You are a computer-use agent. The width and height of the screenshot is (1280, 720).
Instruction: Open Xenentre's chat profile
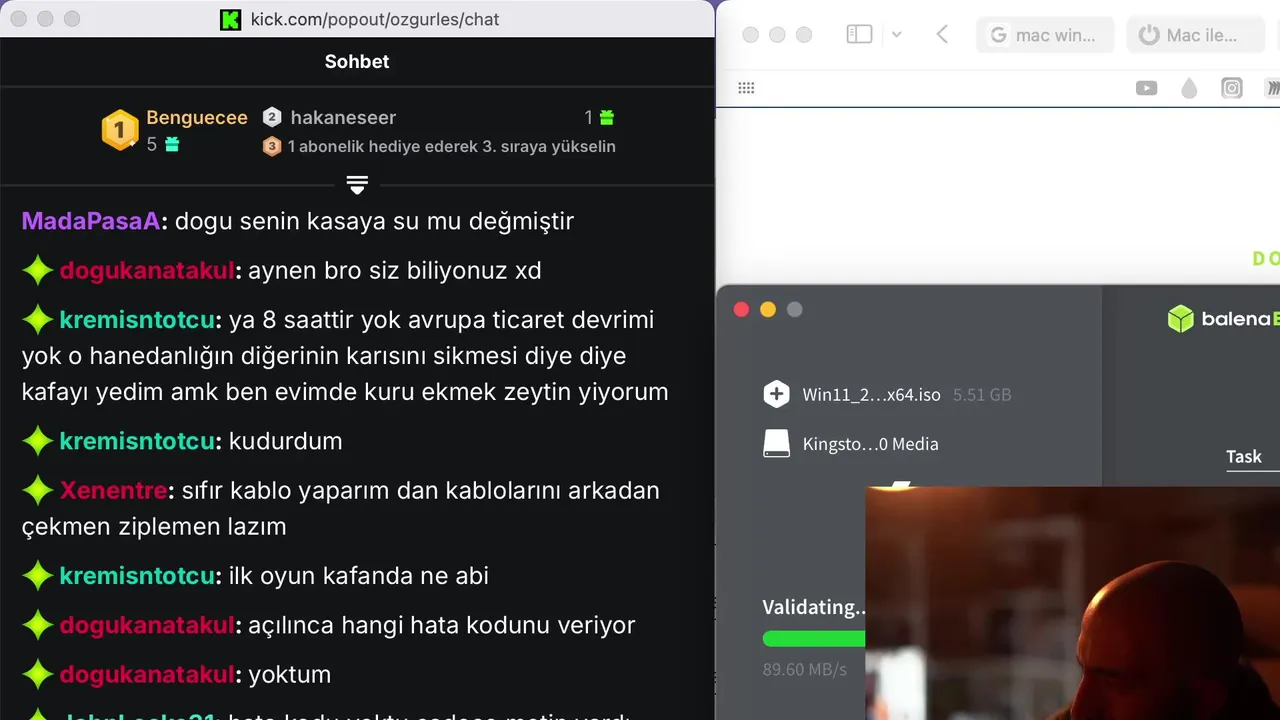pos(113,491)
